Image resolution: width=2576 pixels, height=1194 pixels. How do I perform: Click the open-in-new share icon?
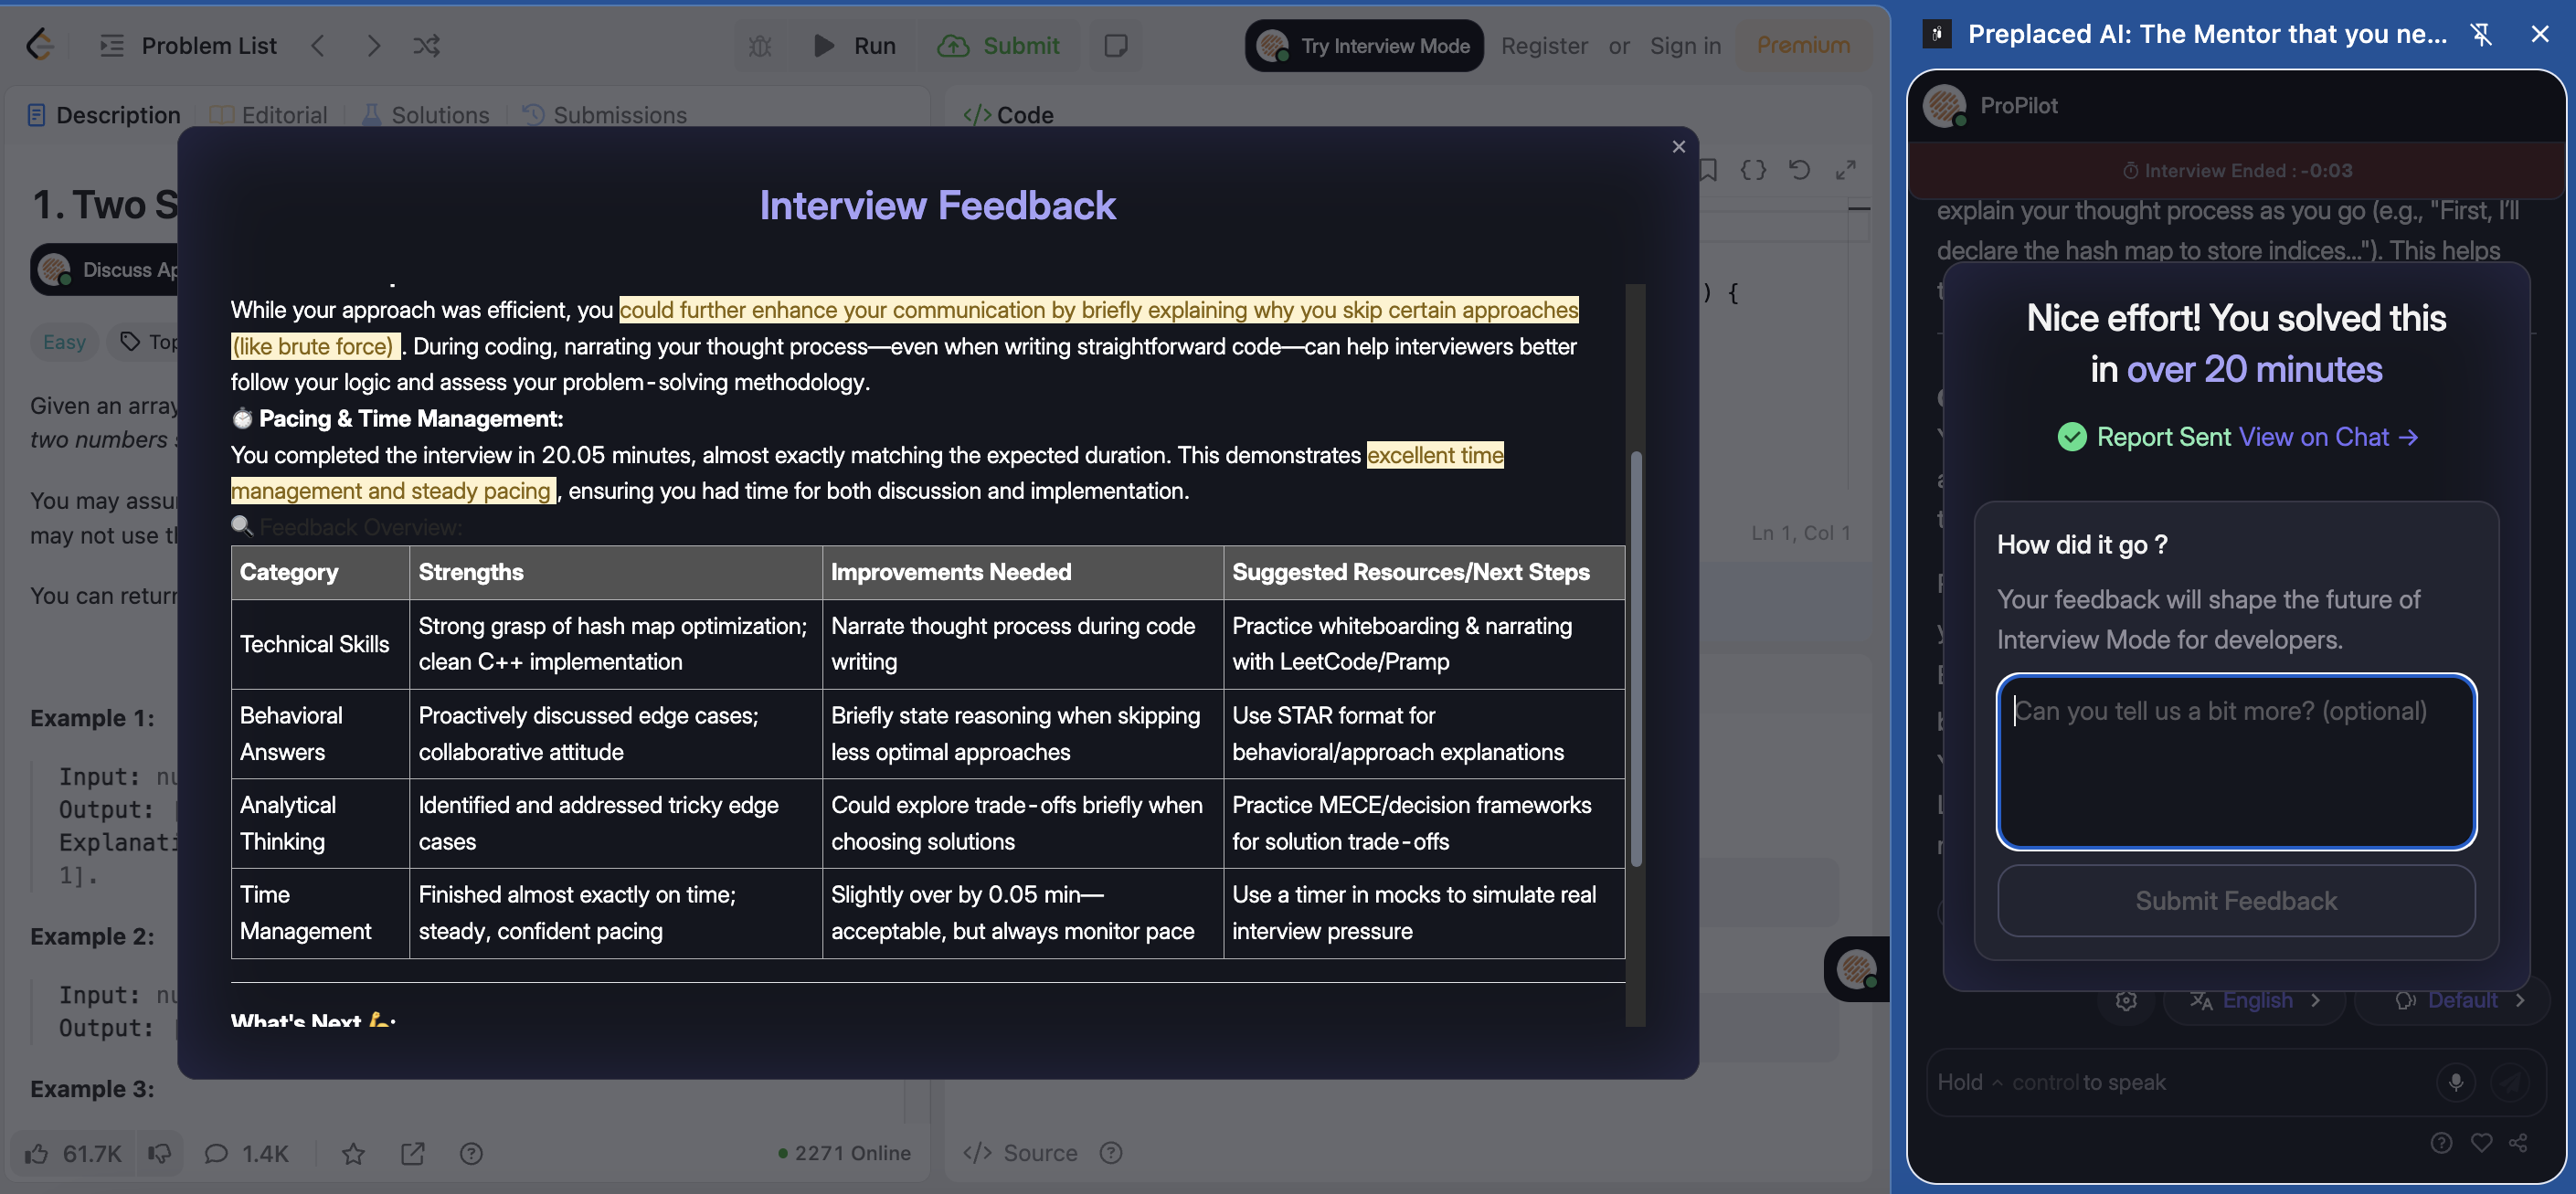point(413,1153)
